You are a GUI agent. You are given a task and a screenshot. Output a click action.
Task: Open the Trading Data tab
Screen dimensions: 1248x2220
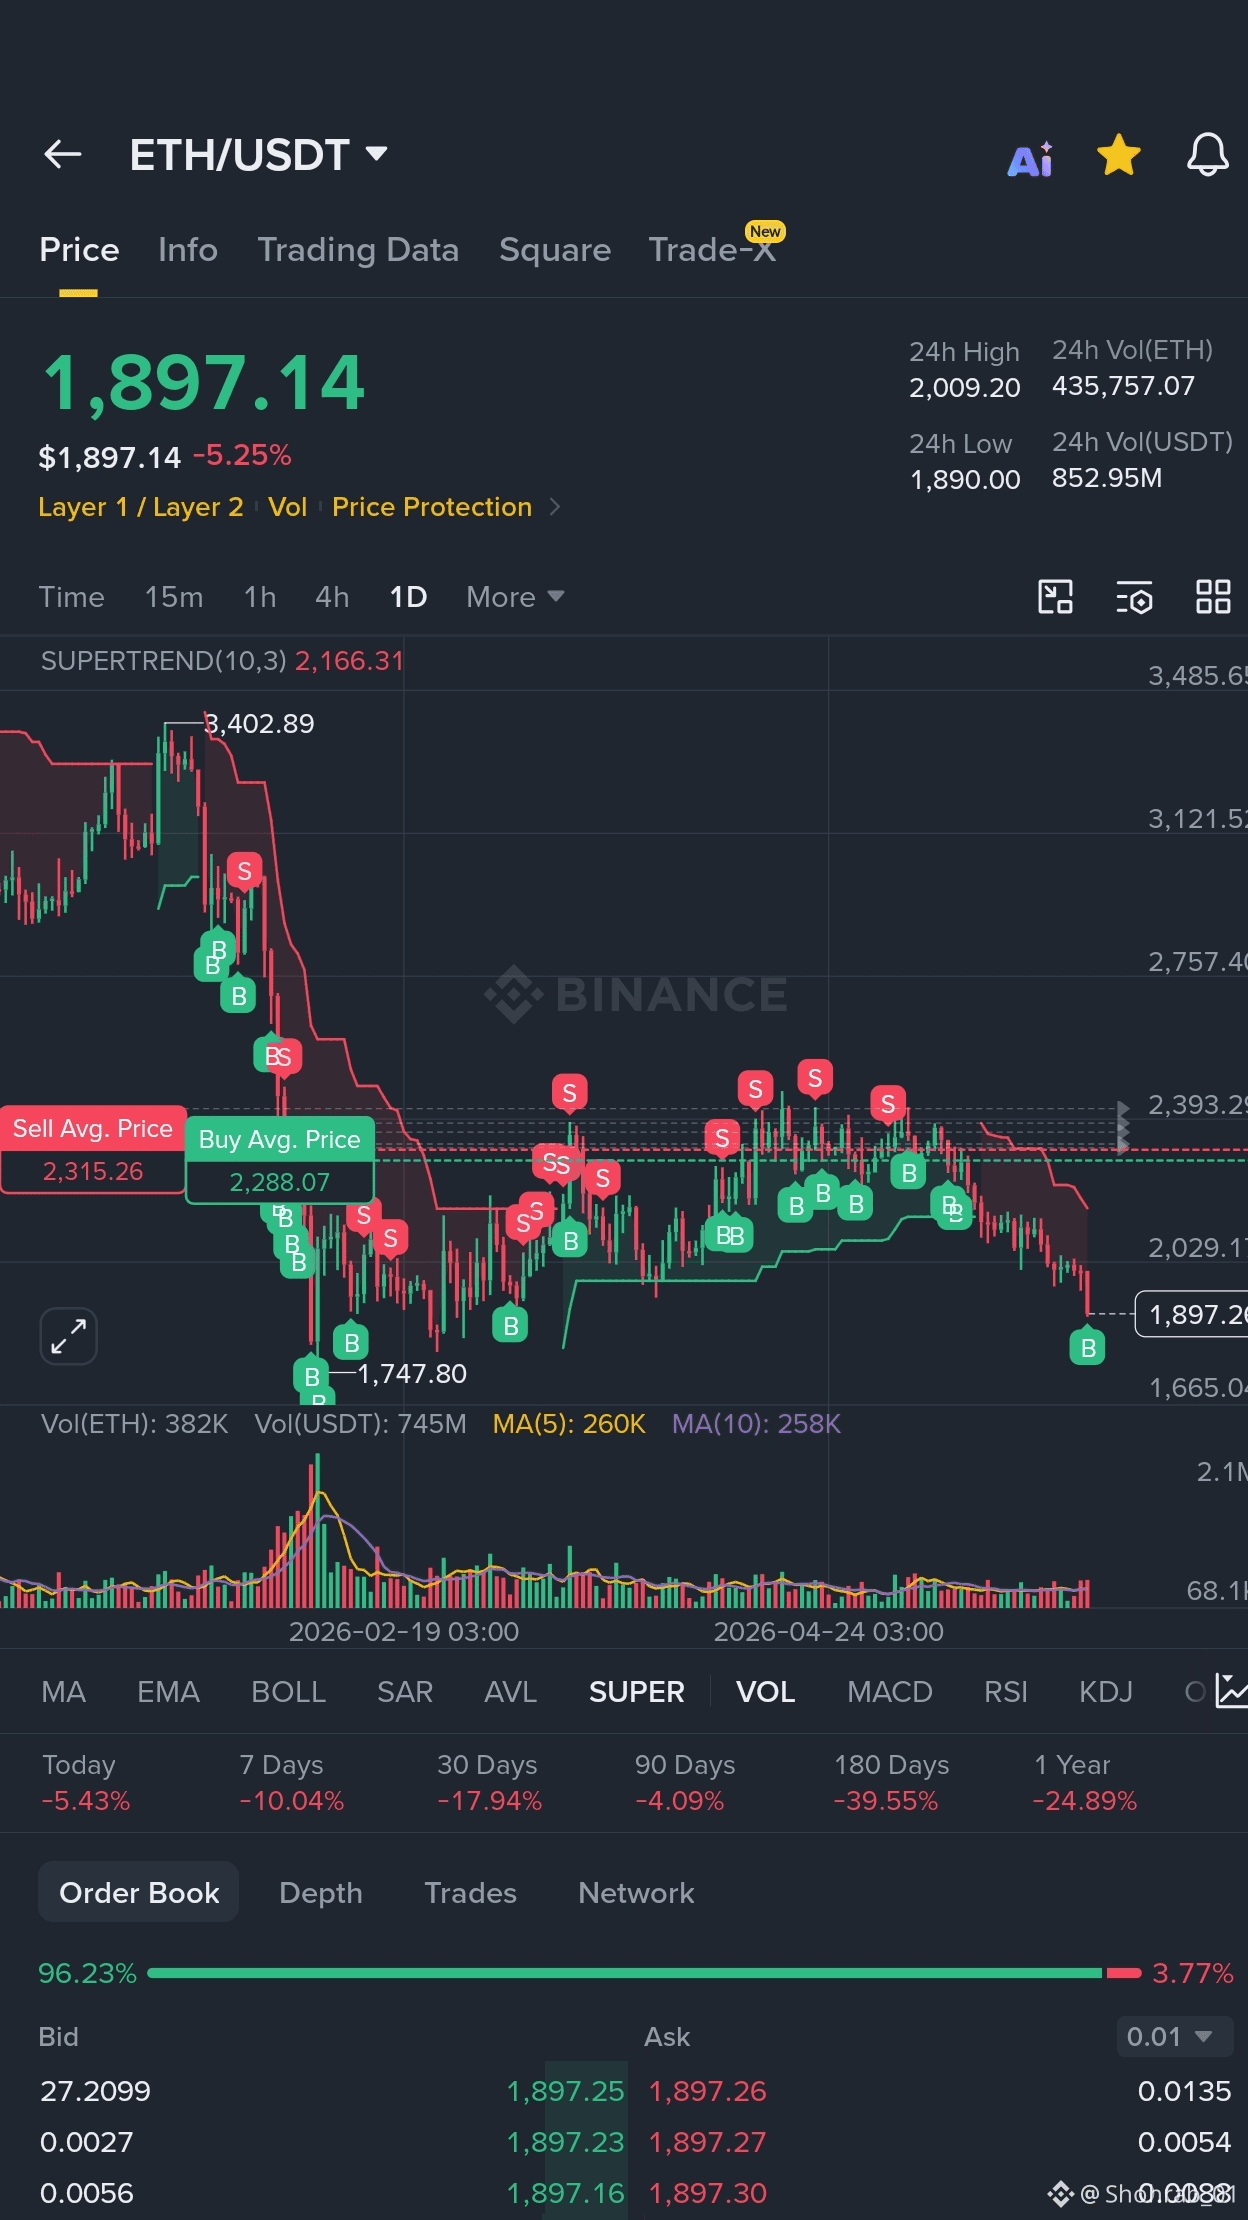[358, 250]
